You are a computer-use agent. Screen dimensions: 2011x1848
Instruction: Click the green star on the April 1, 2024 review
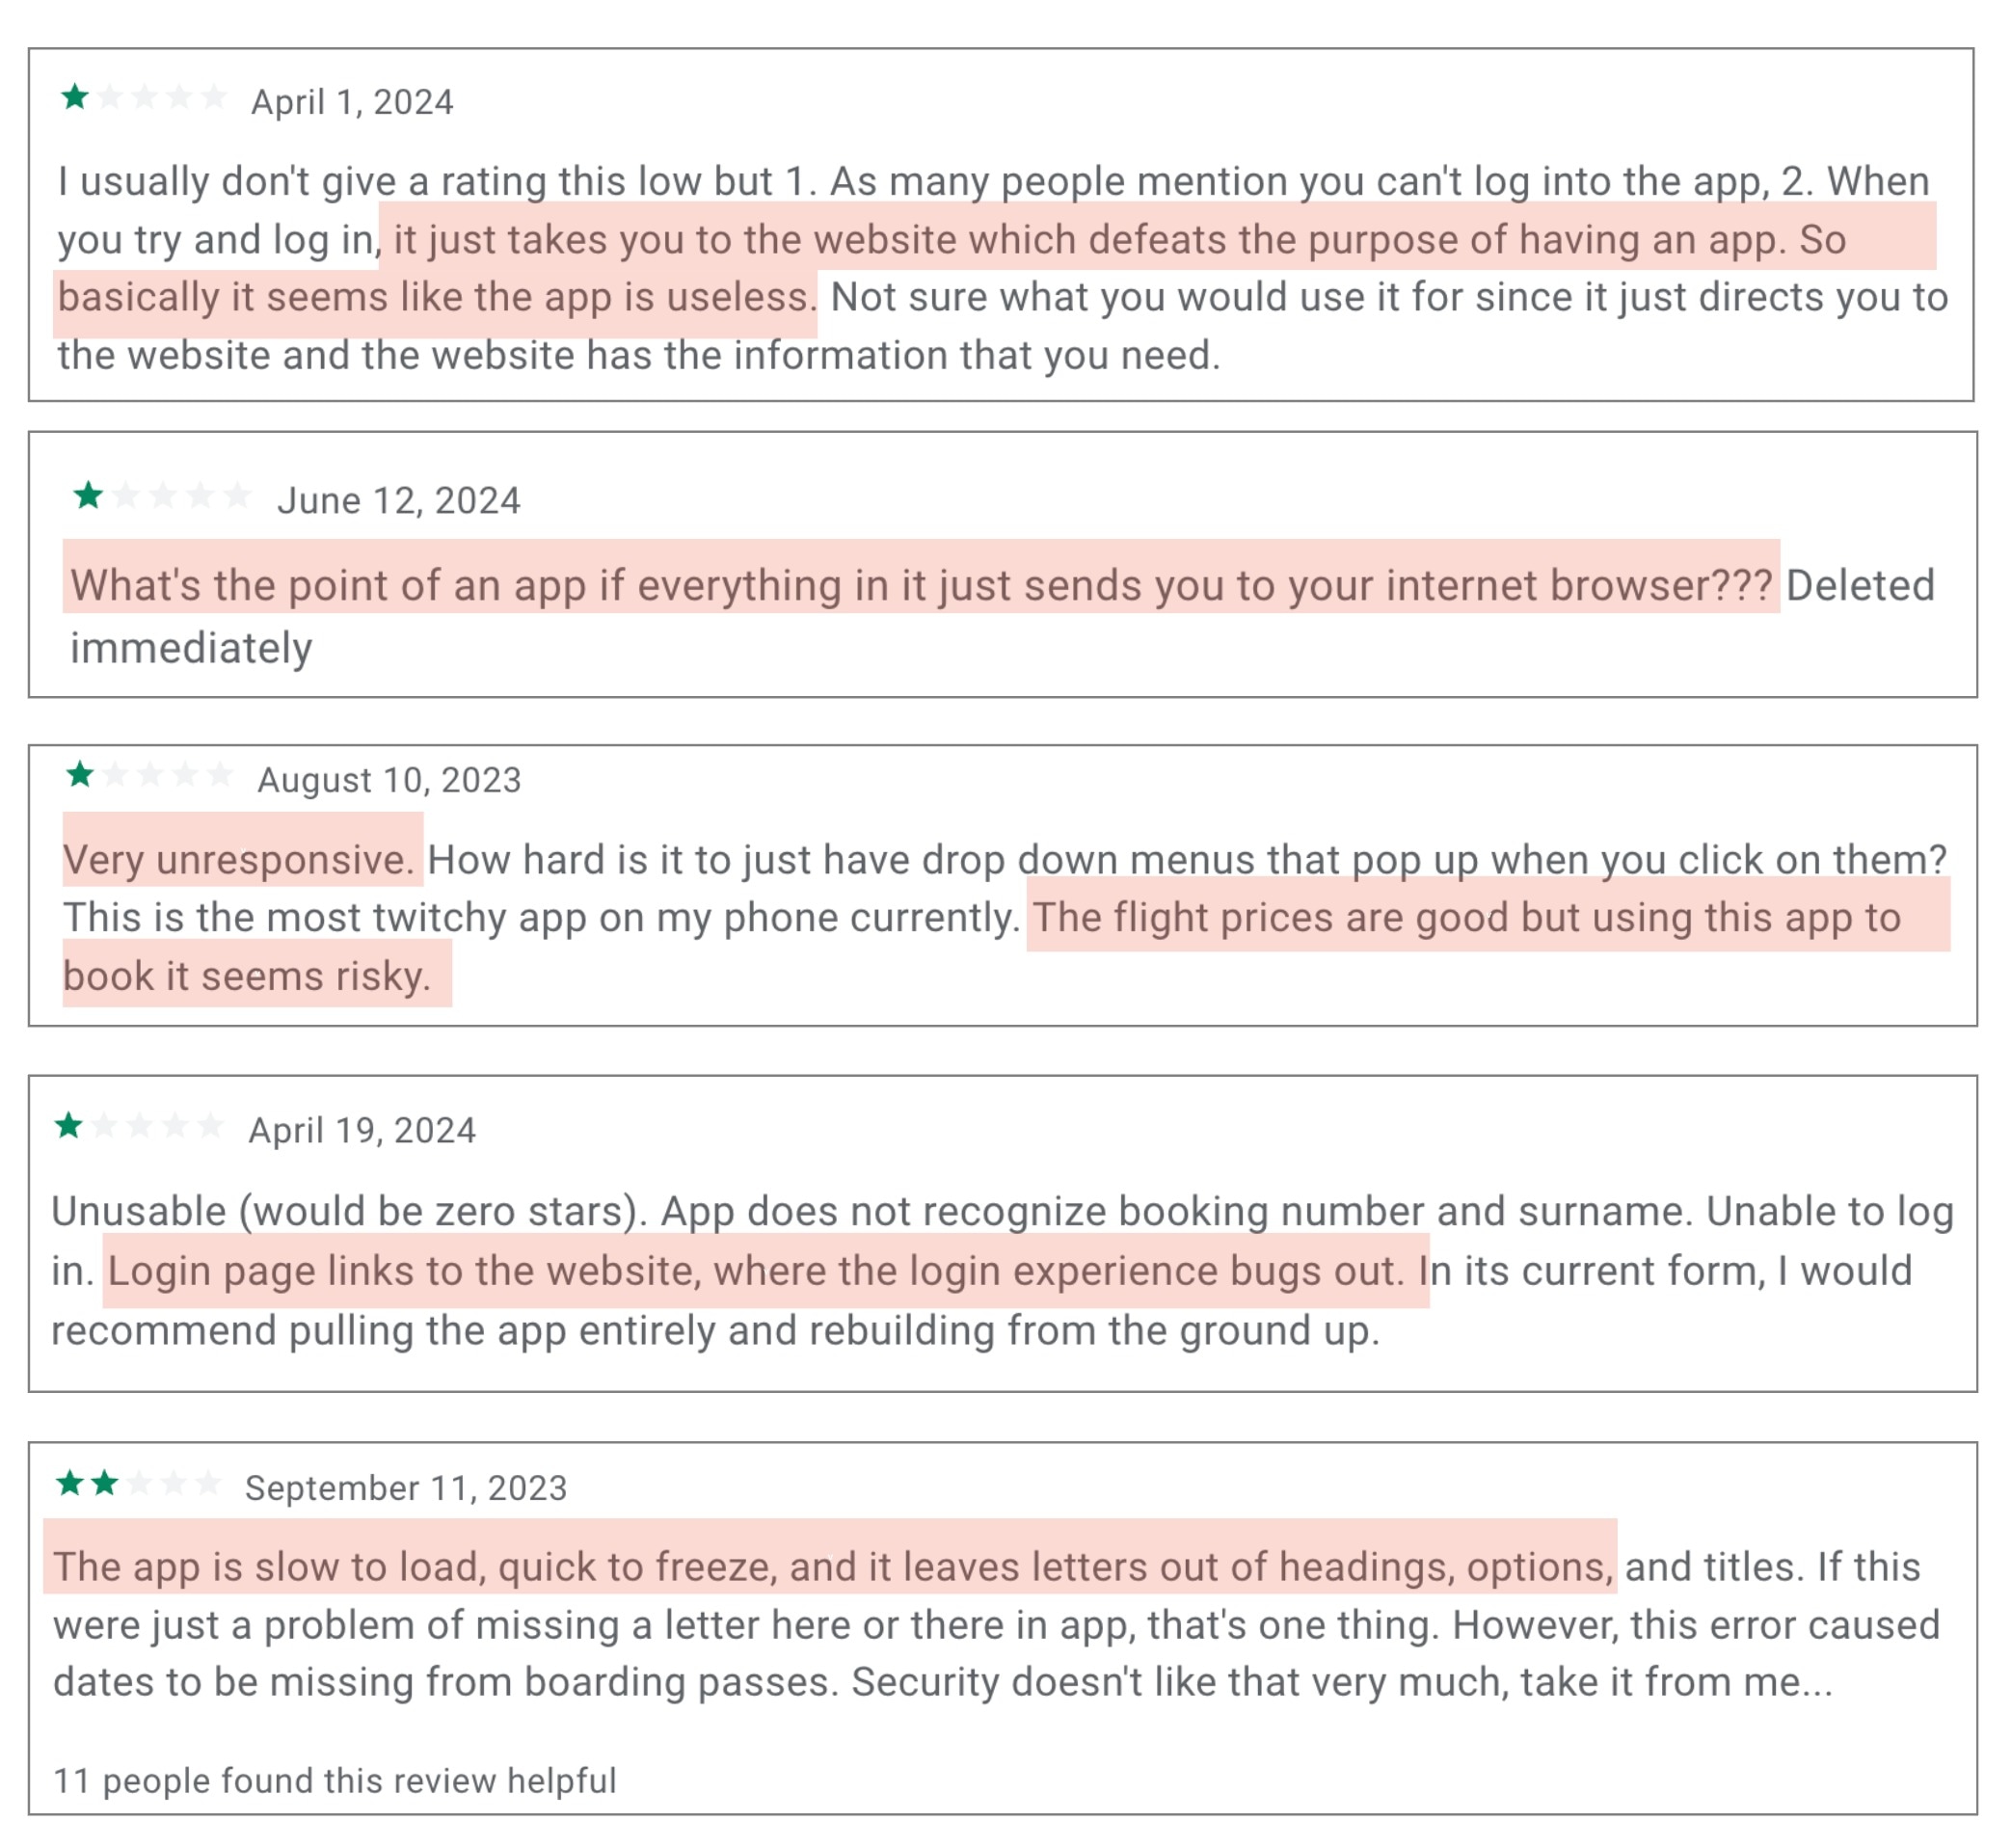coord(75,97)
